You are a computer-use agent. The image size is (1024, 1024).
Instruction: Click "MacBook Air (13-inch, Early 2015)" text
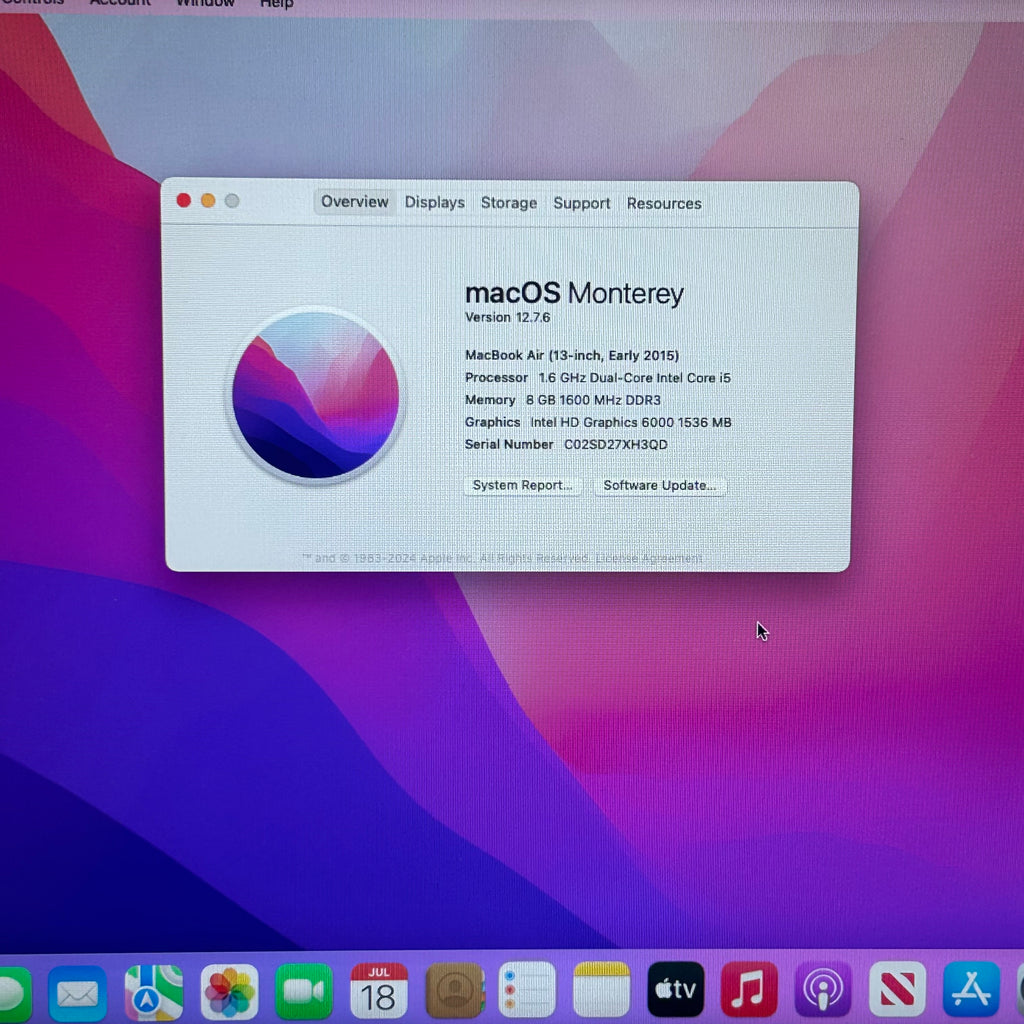point(572,355)
